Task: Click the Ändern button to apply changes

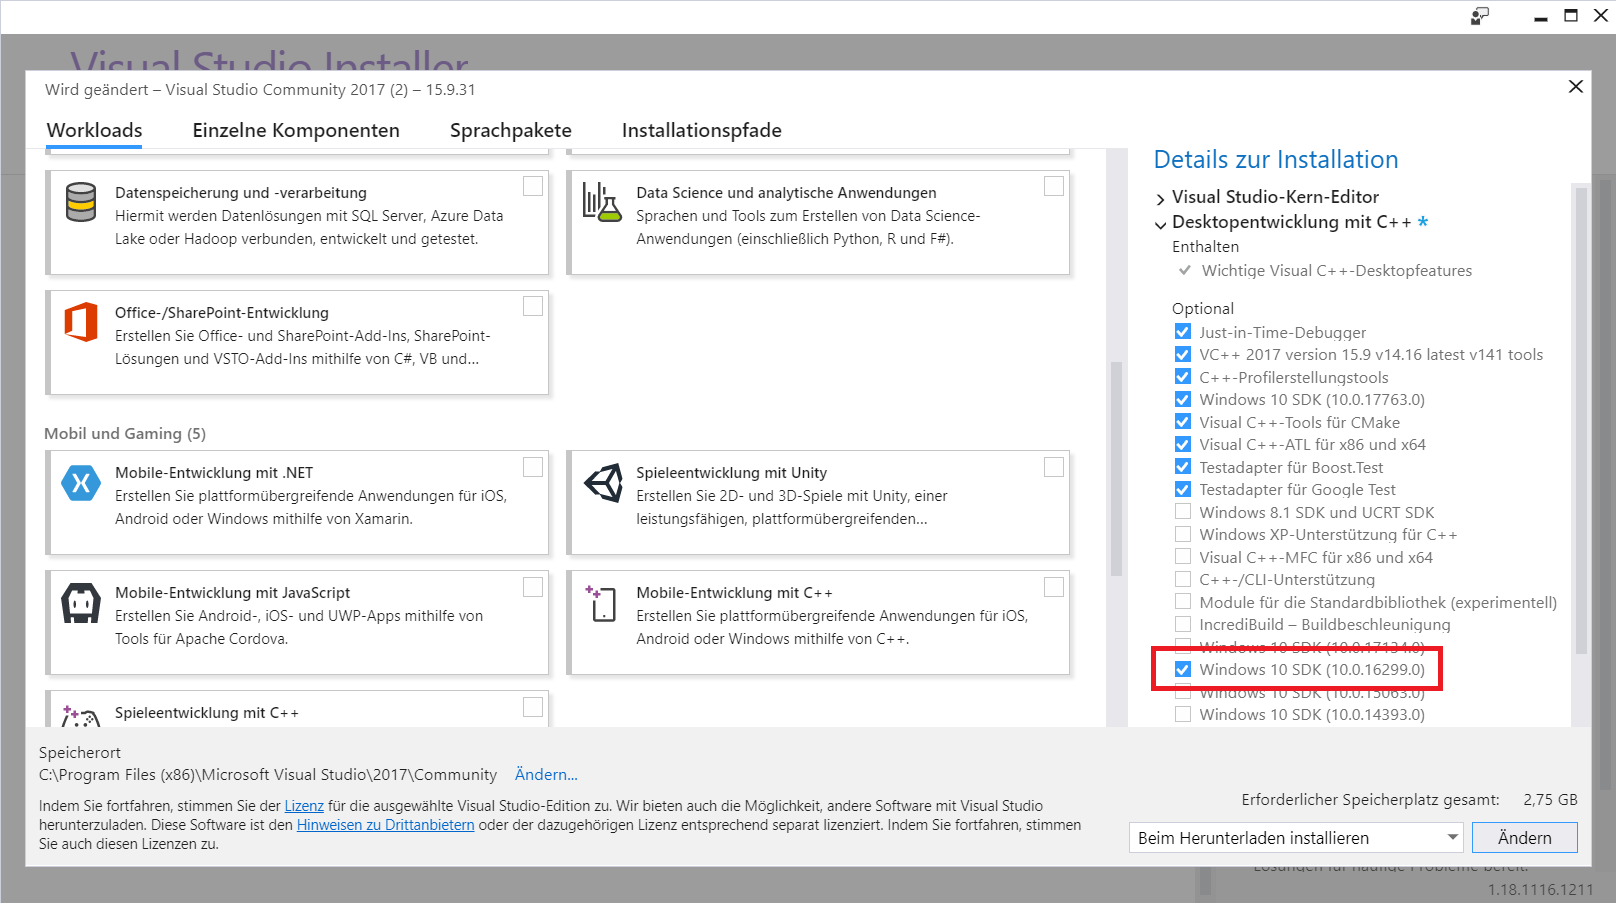Action: pyautogui.click(x=1524, y=838)
